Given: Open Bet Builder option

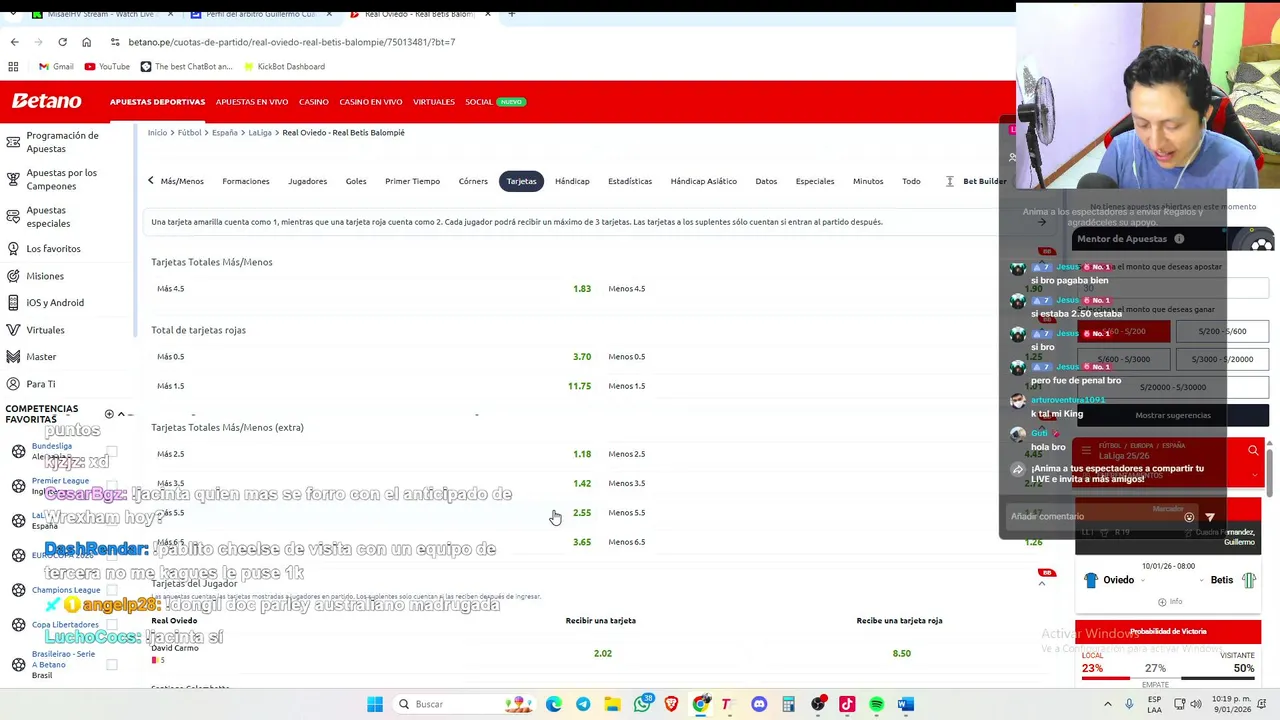Looking at the screenshot, I should point(977,181).
